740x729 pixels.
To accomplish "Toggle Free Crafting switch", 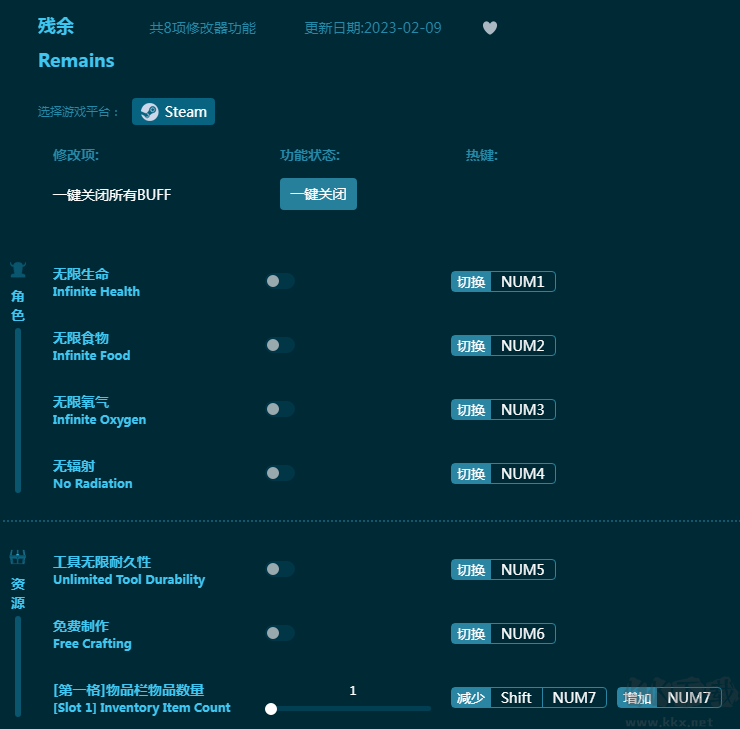I will click(x=280, y=633).
